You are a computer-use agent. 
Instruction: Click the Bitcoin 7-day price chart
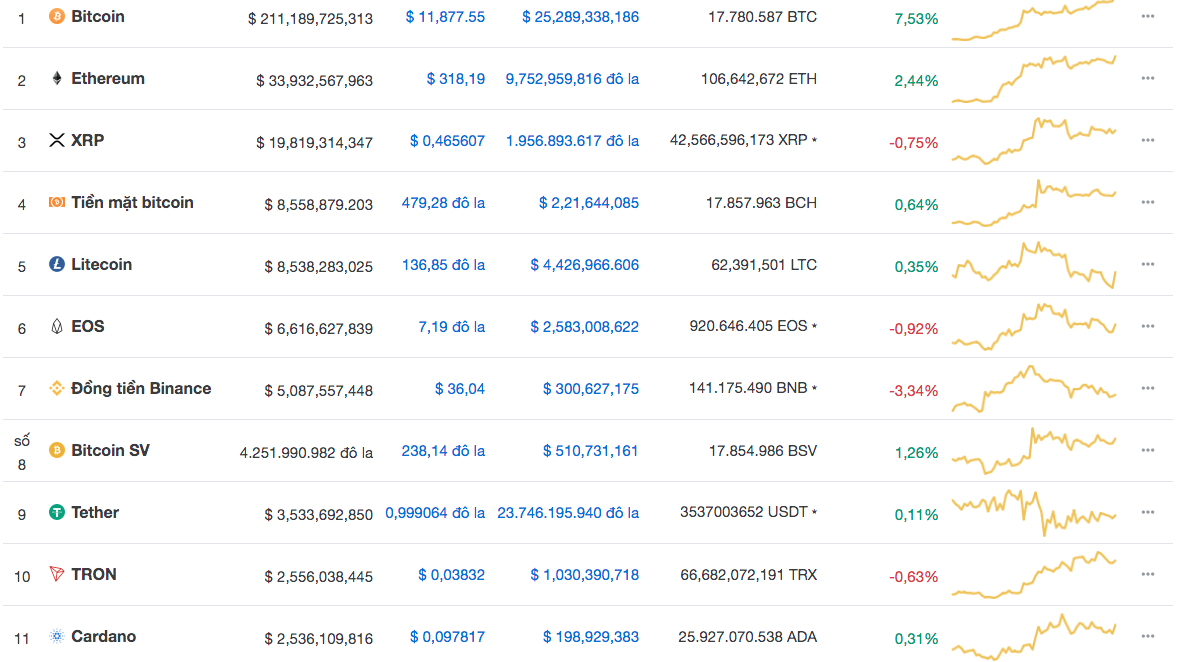tap(1034, 20)
